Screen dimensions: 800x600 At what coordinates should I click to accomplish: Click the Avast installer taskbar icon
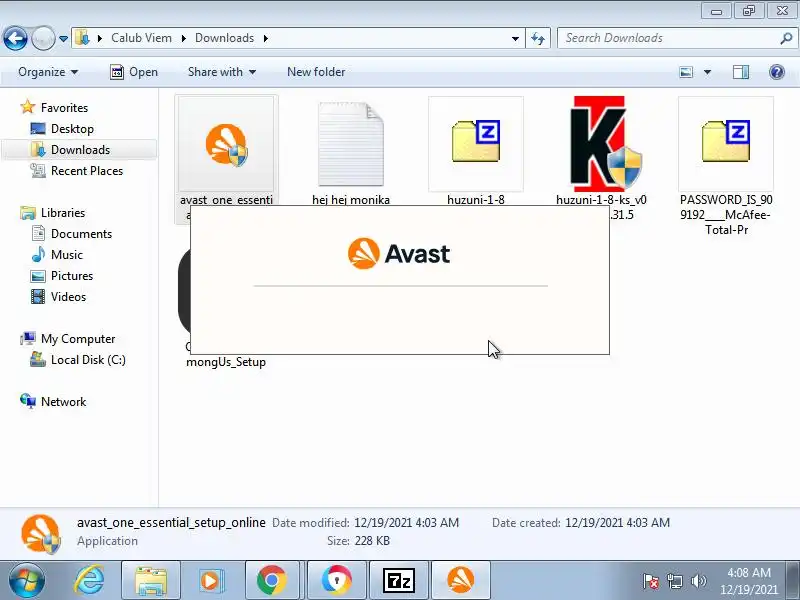(461, 581)
